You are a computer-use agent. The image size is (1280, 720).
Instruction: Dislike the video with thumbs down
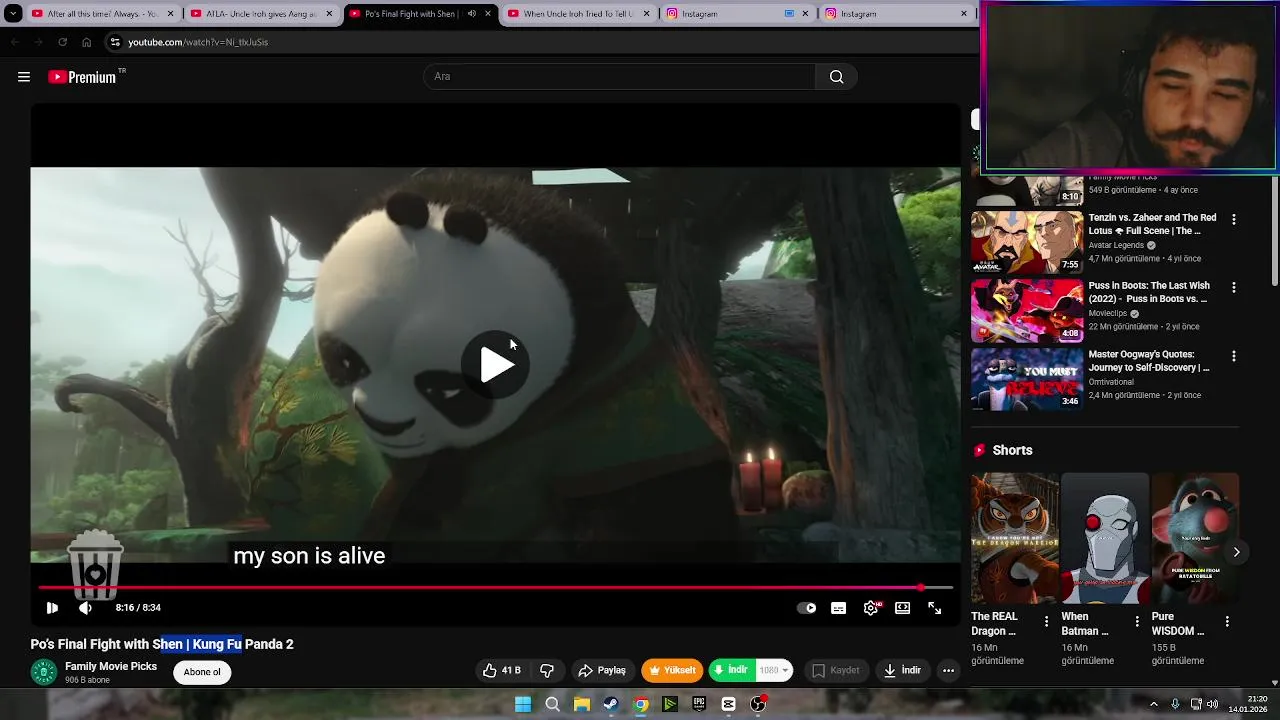[x=547, y=670]
